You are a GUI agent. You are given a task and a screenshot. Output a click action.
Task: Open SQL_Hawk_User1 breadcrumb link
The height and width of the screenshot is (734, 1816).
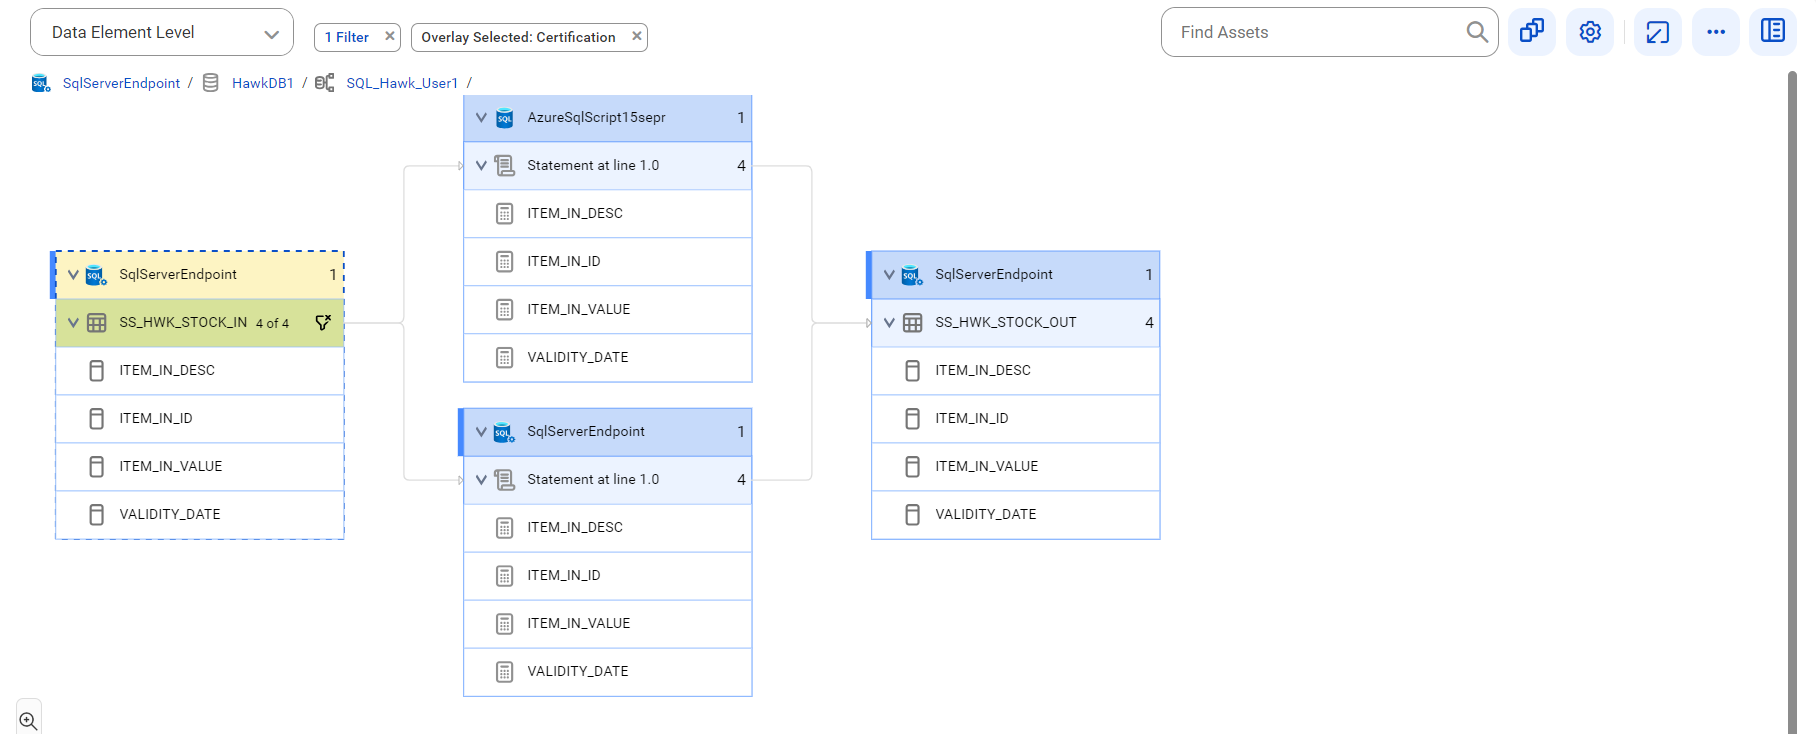[x=402, y=83]
